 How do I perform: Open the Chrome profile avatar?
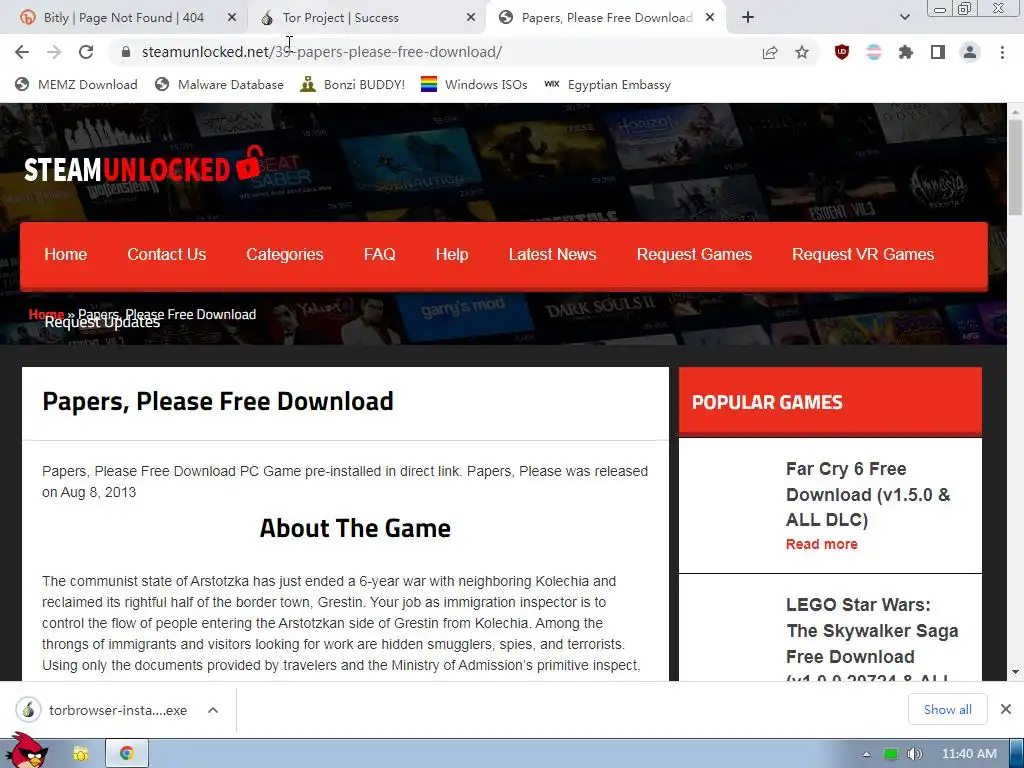point(970,52)
